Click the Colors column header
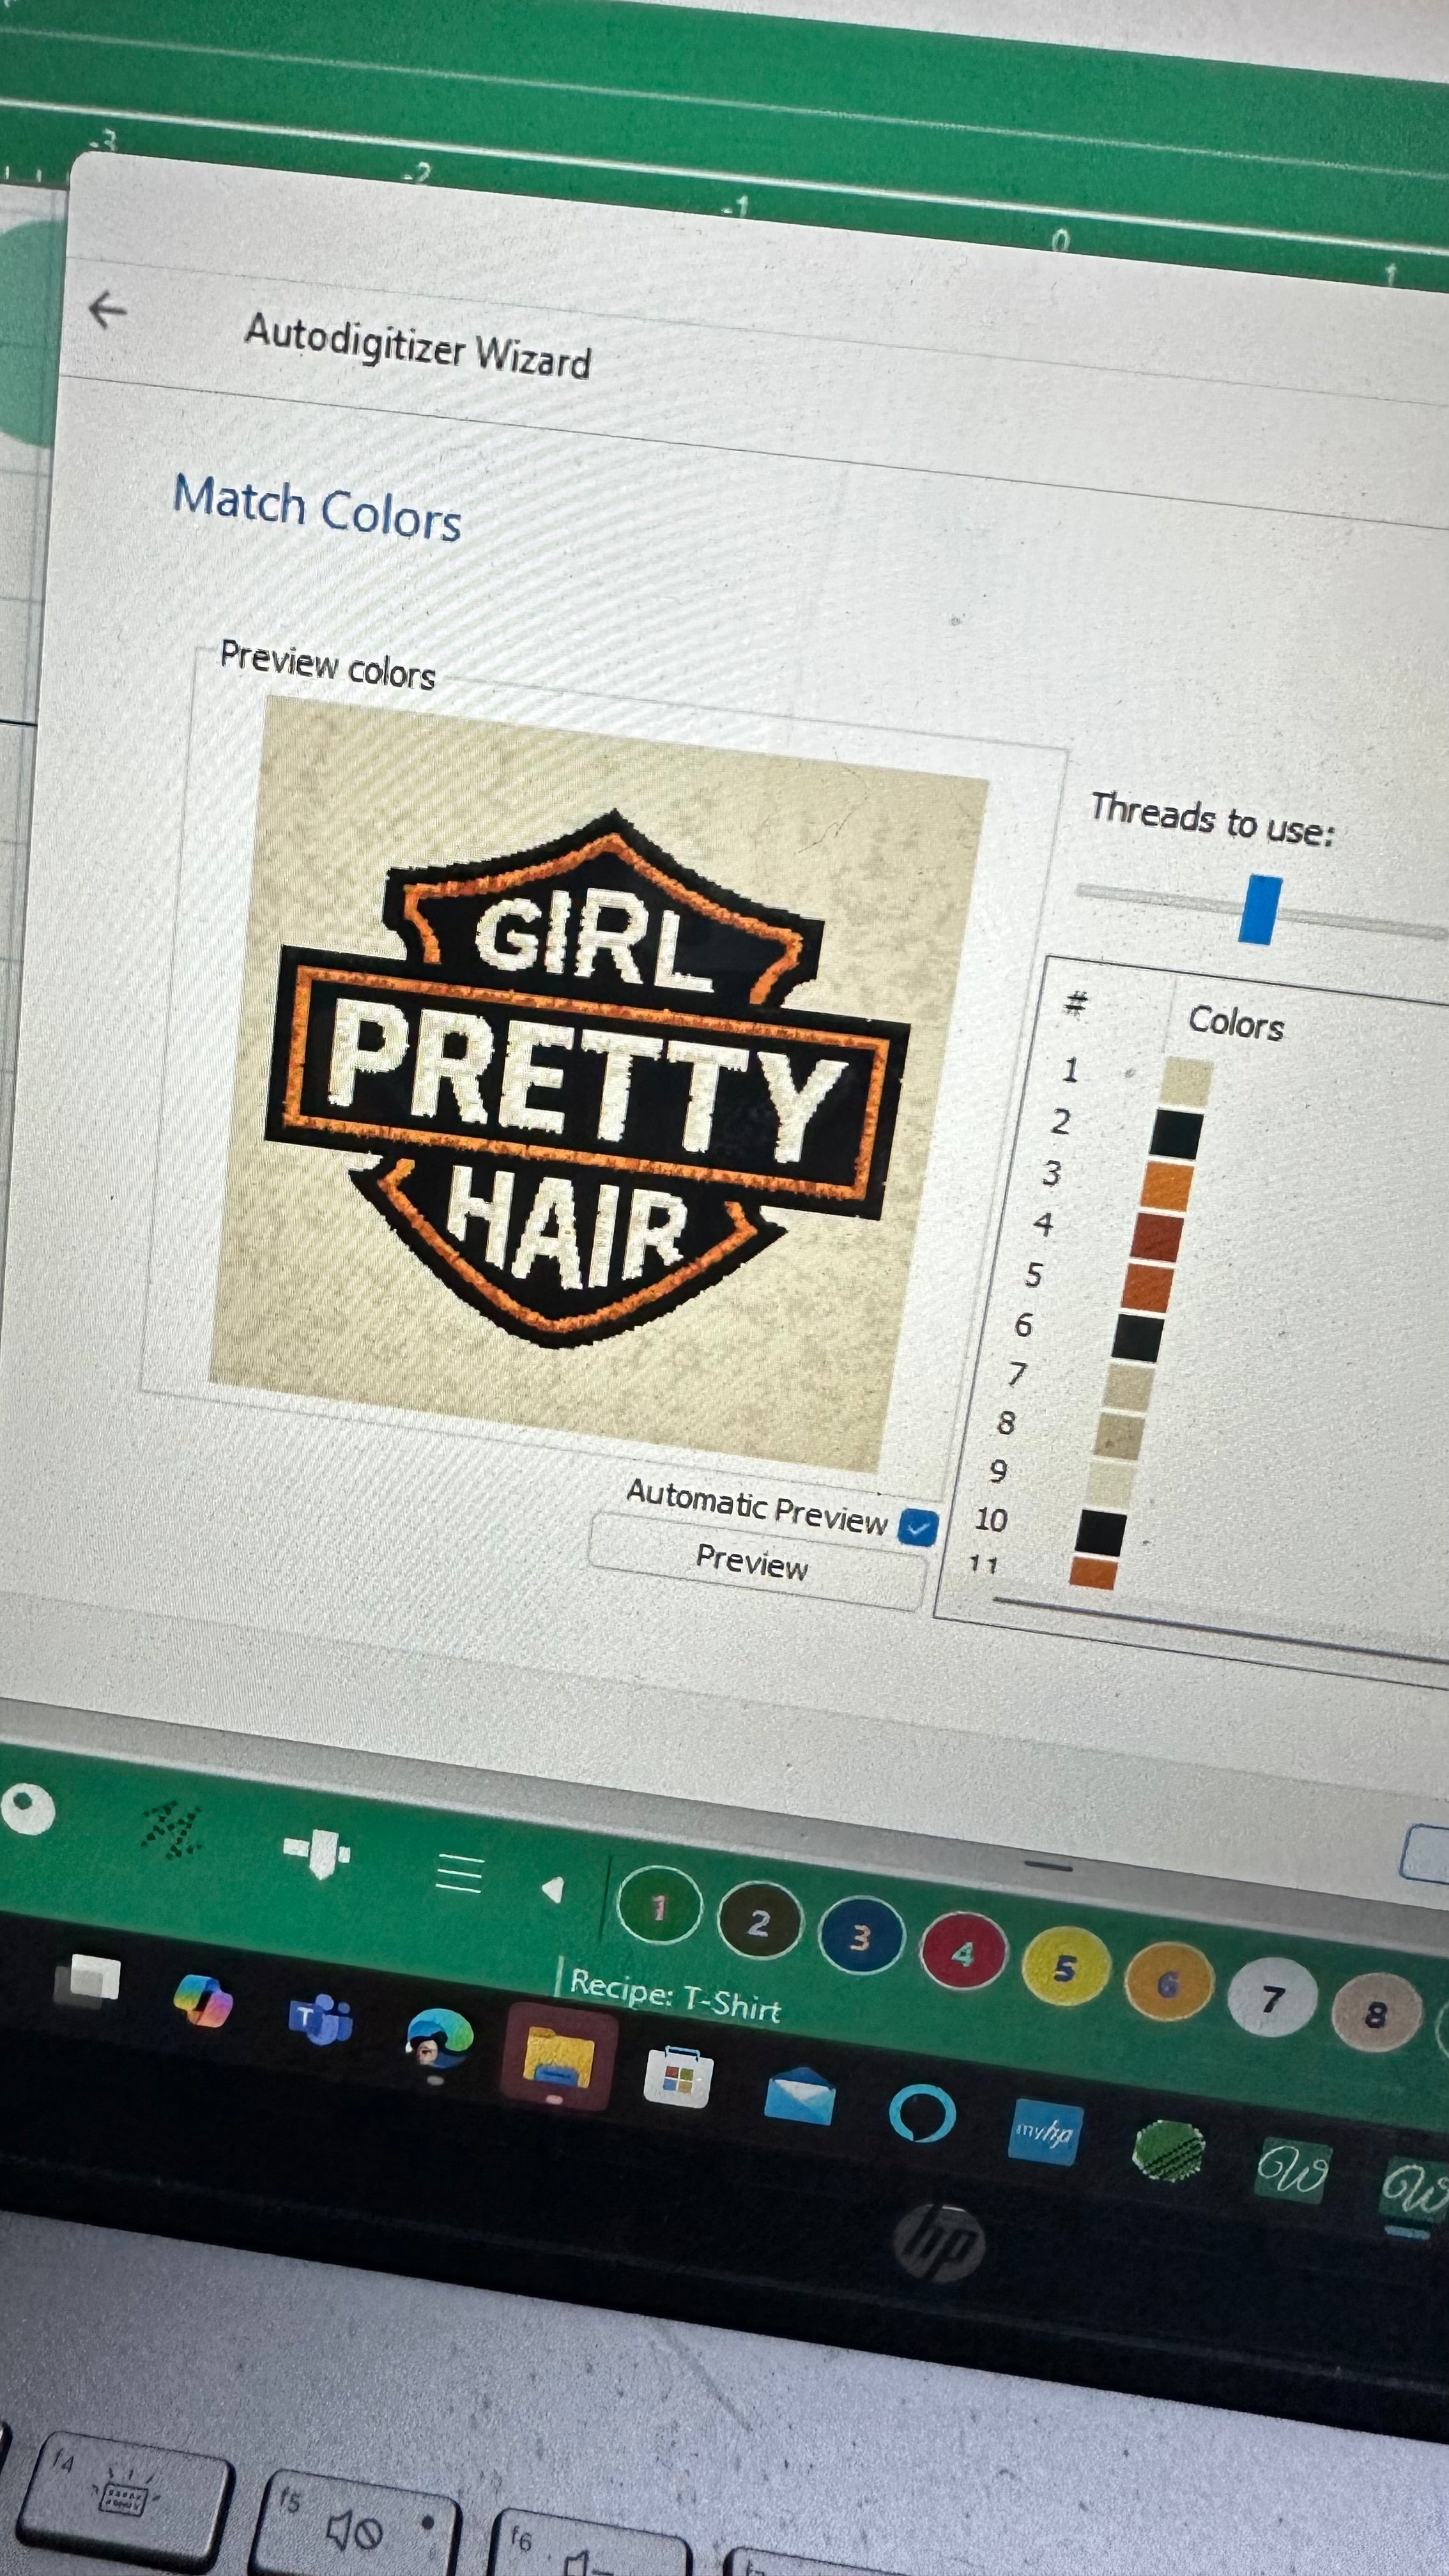Image resolution: width=1449 pixels, height=2576 pixels. tap(1237, 1023)
